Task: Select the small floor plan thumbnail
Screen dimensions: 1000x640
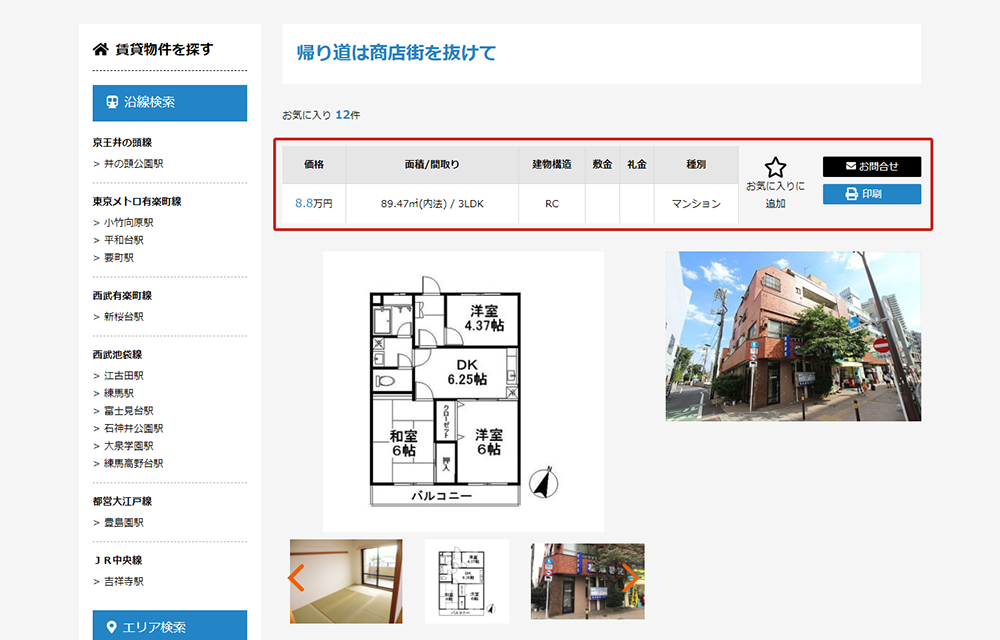Action: pos(467,581)
